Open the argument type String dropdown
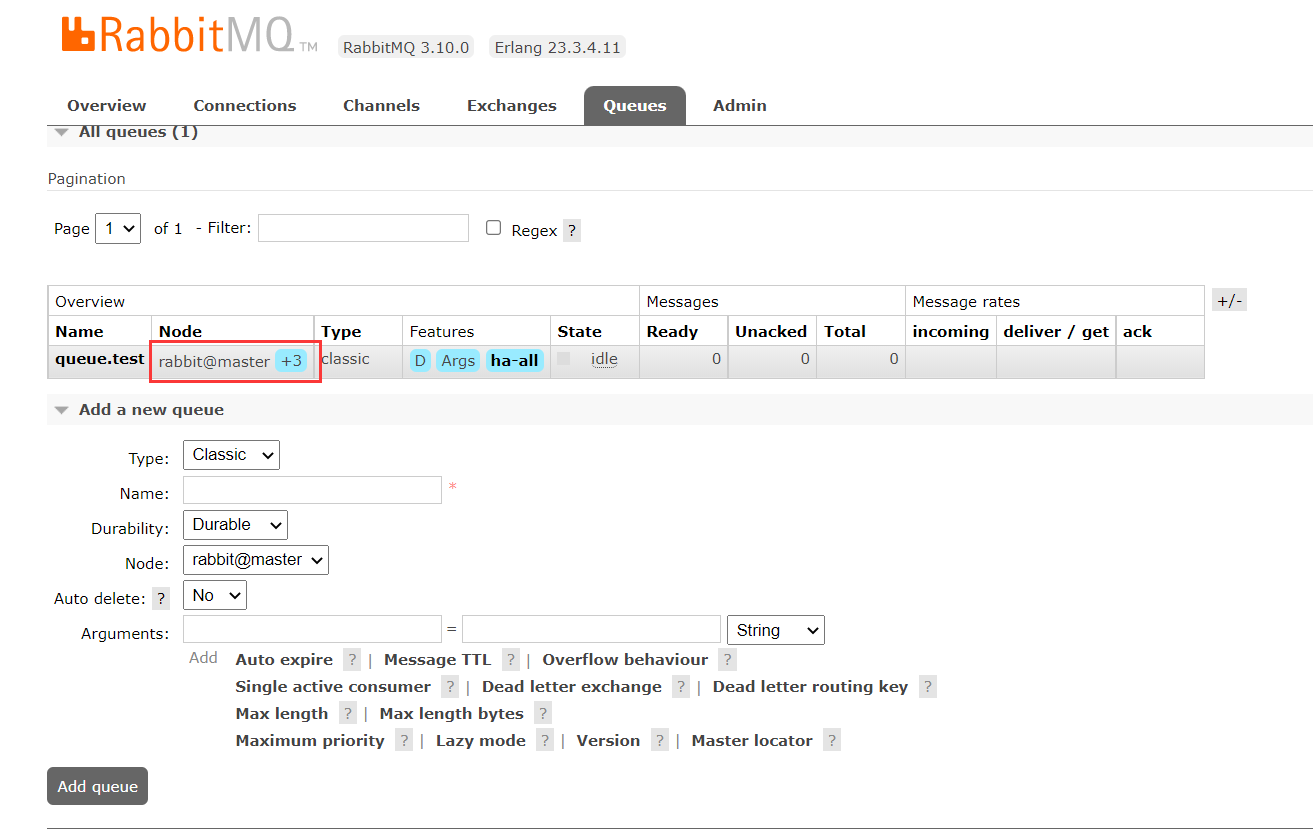The width and height of the screenshot is (1313, 833). click(776, 630)
